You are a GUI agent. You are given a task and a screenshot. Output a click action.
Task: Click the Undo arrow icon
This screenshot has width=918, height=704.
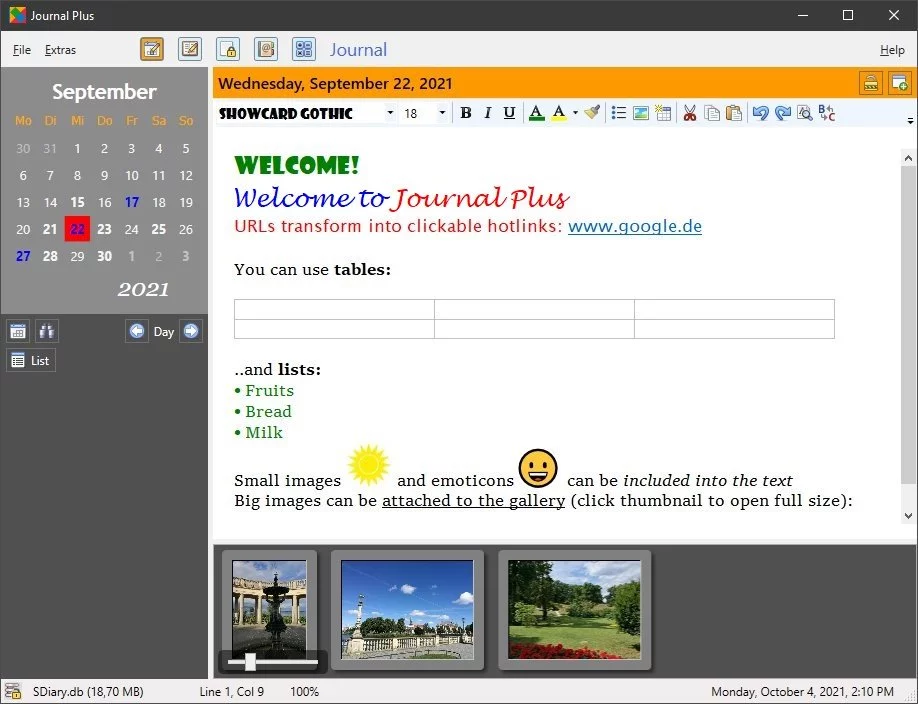click(760, 113)
